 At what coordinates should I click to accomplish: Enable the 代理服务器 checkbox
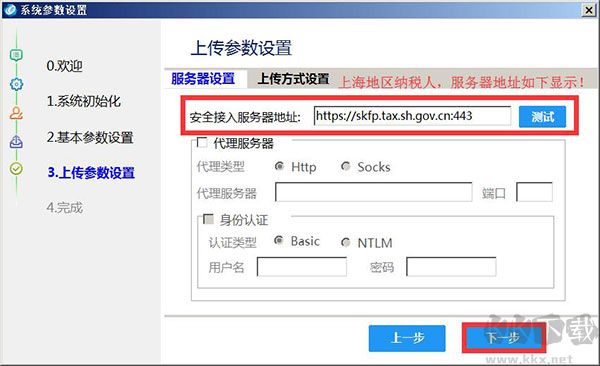point(202,142)
